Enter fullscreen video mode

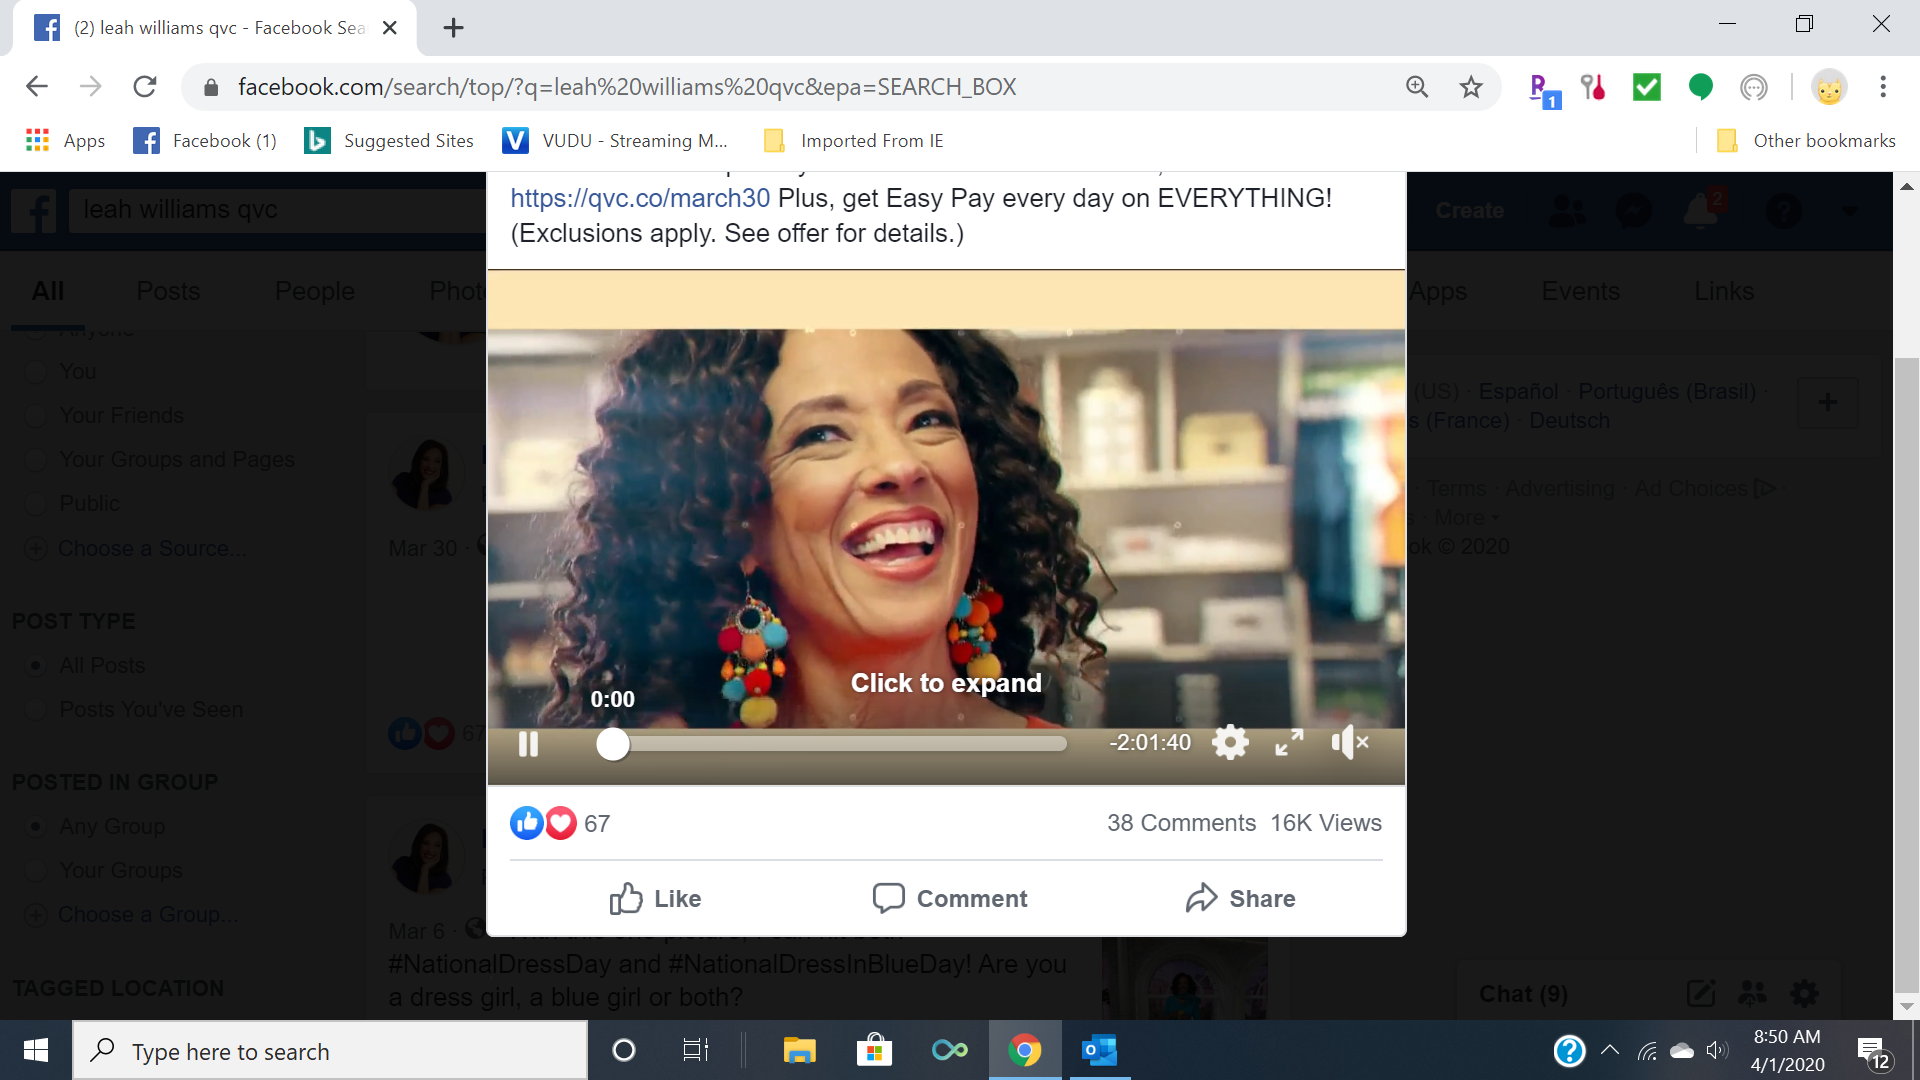pos(1288,743)
